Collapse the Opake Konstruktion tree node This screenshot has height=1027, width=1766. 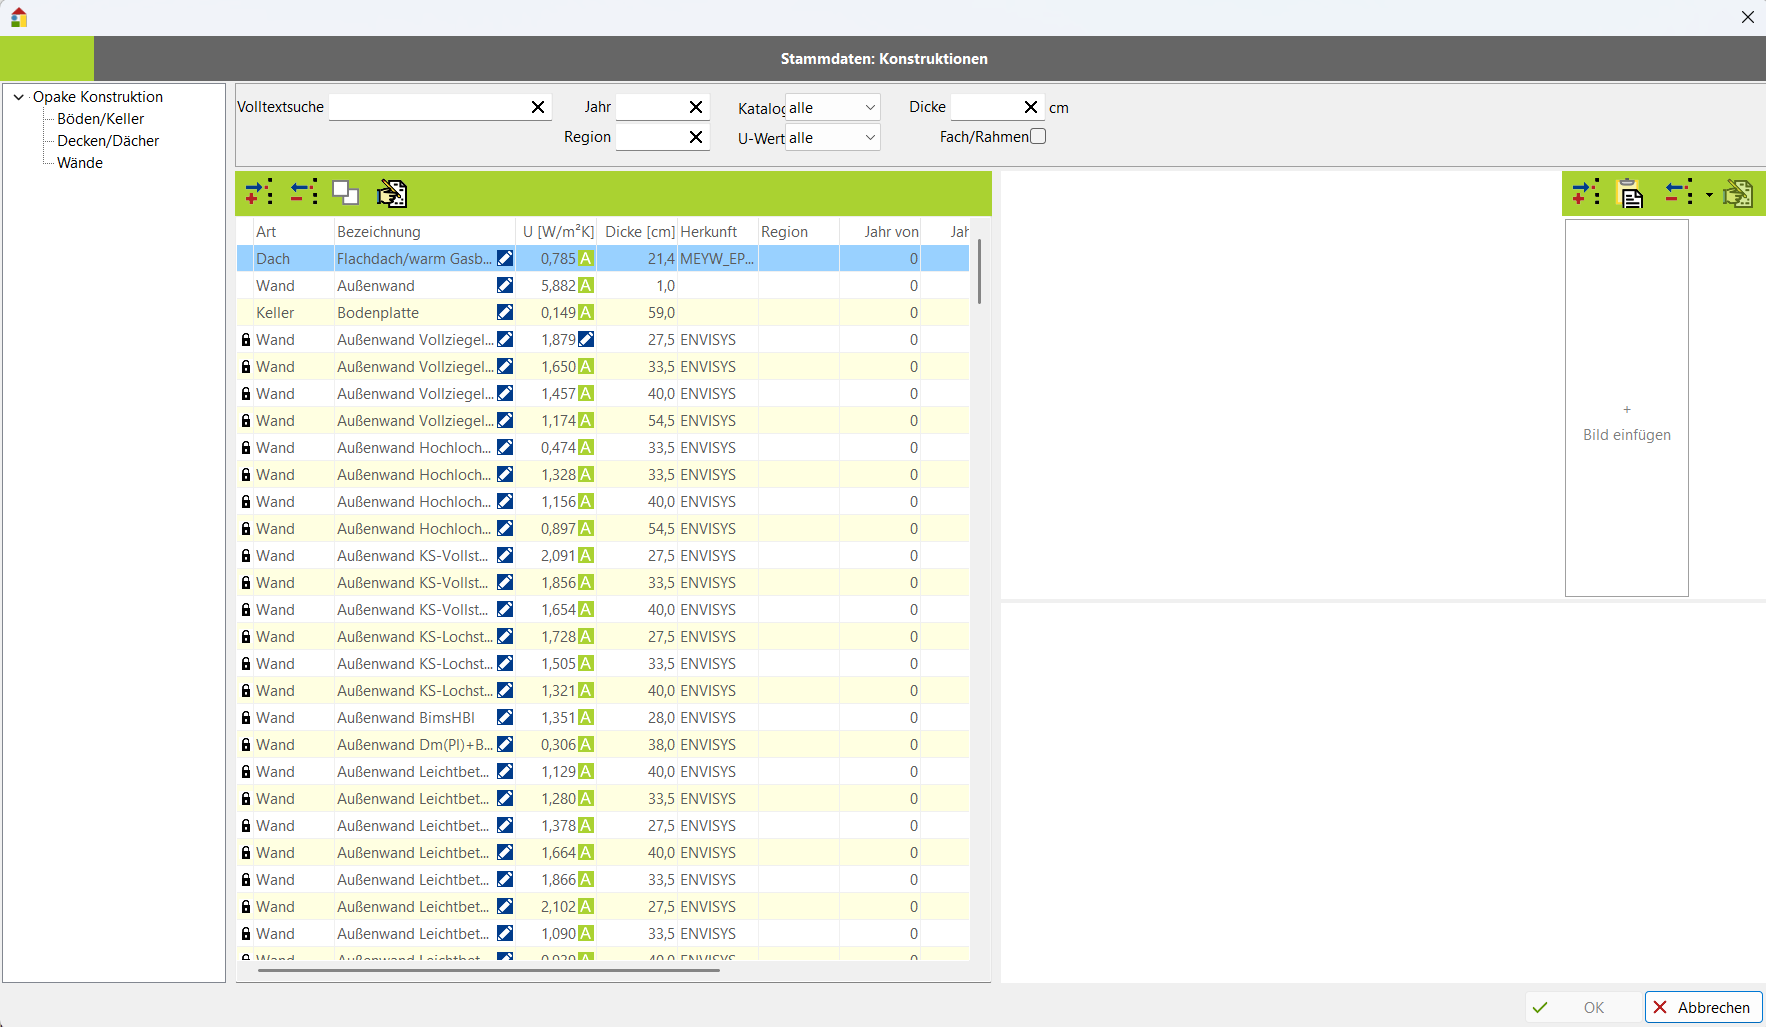[x=18, y=97]
